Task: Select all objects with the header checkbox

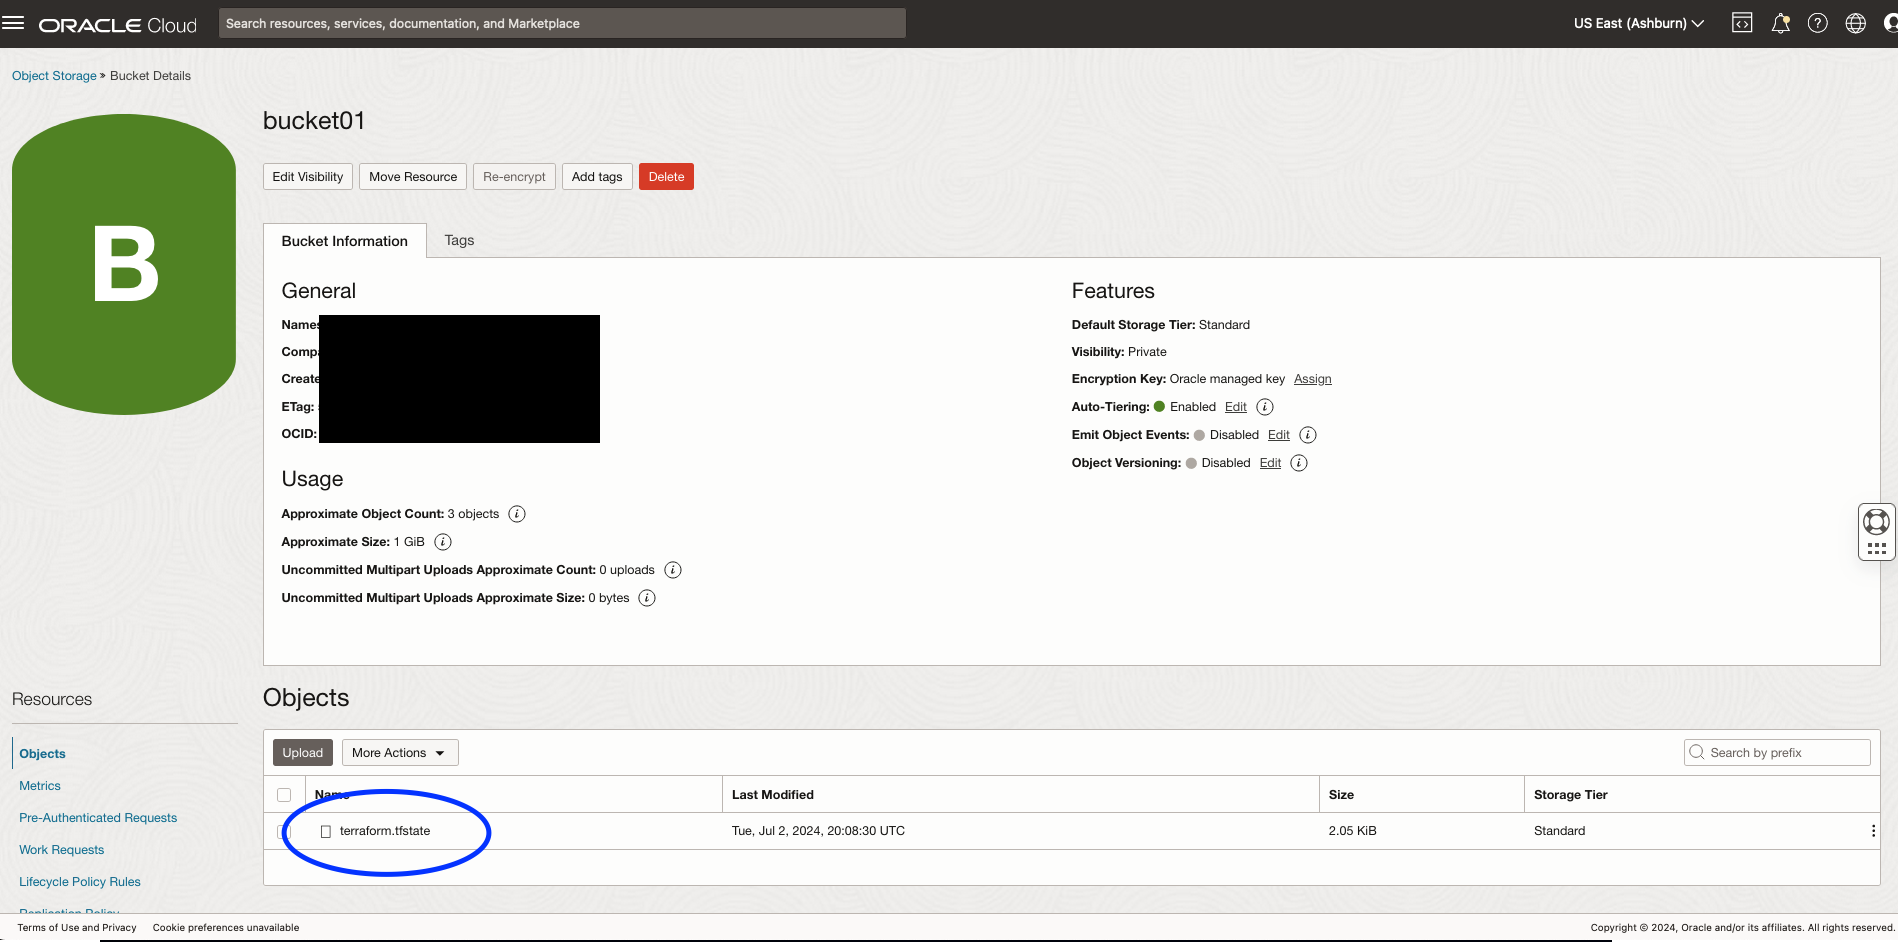Action: [284, 793]
